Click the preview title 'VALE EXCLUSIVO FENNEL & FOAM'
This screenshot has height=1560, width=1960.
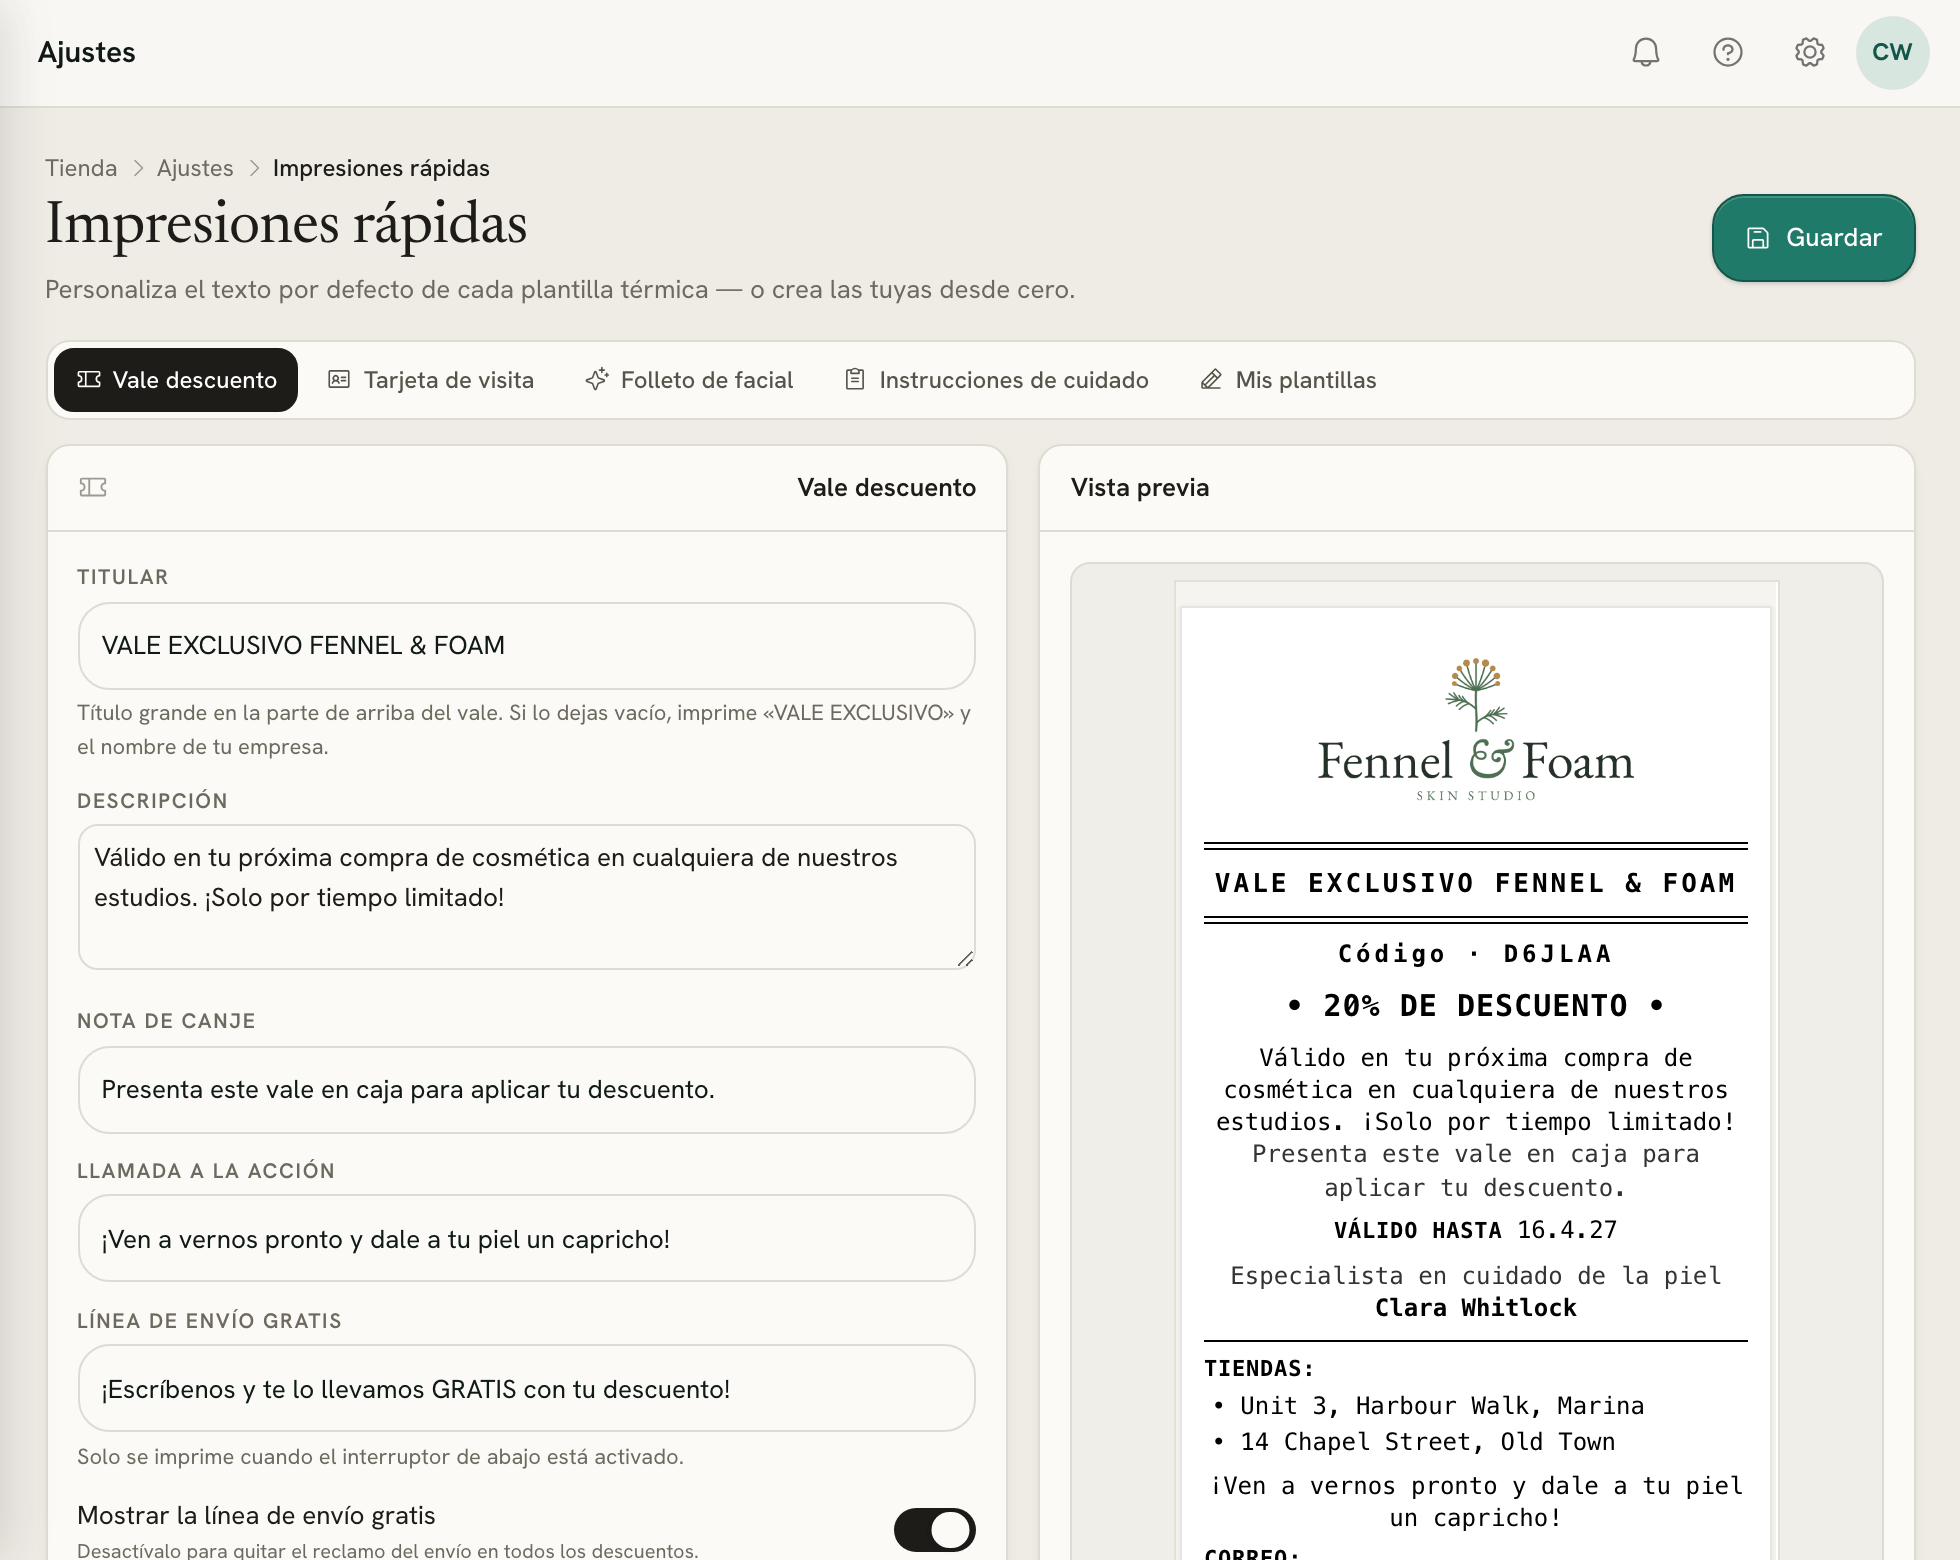coord(1476,883)
